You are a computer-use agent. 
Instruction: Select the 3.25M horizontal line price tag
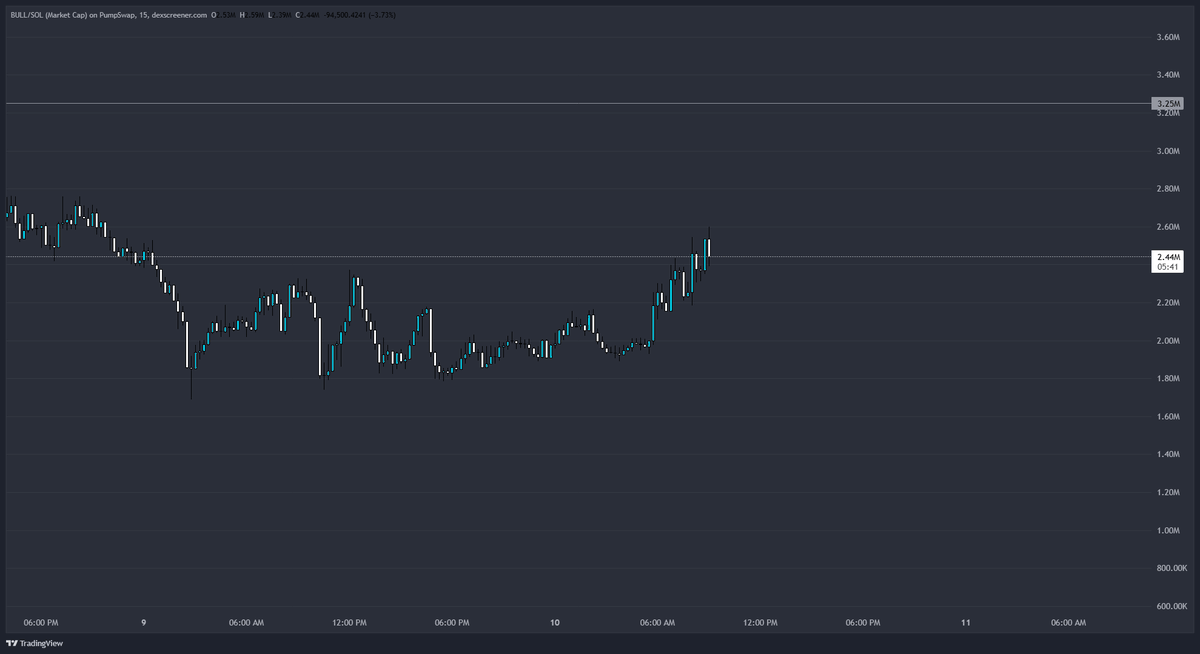point(1168,104)
